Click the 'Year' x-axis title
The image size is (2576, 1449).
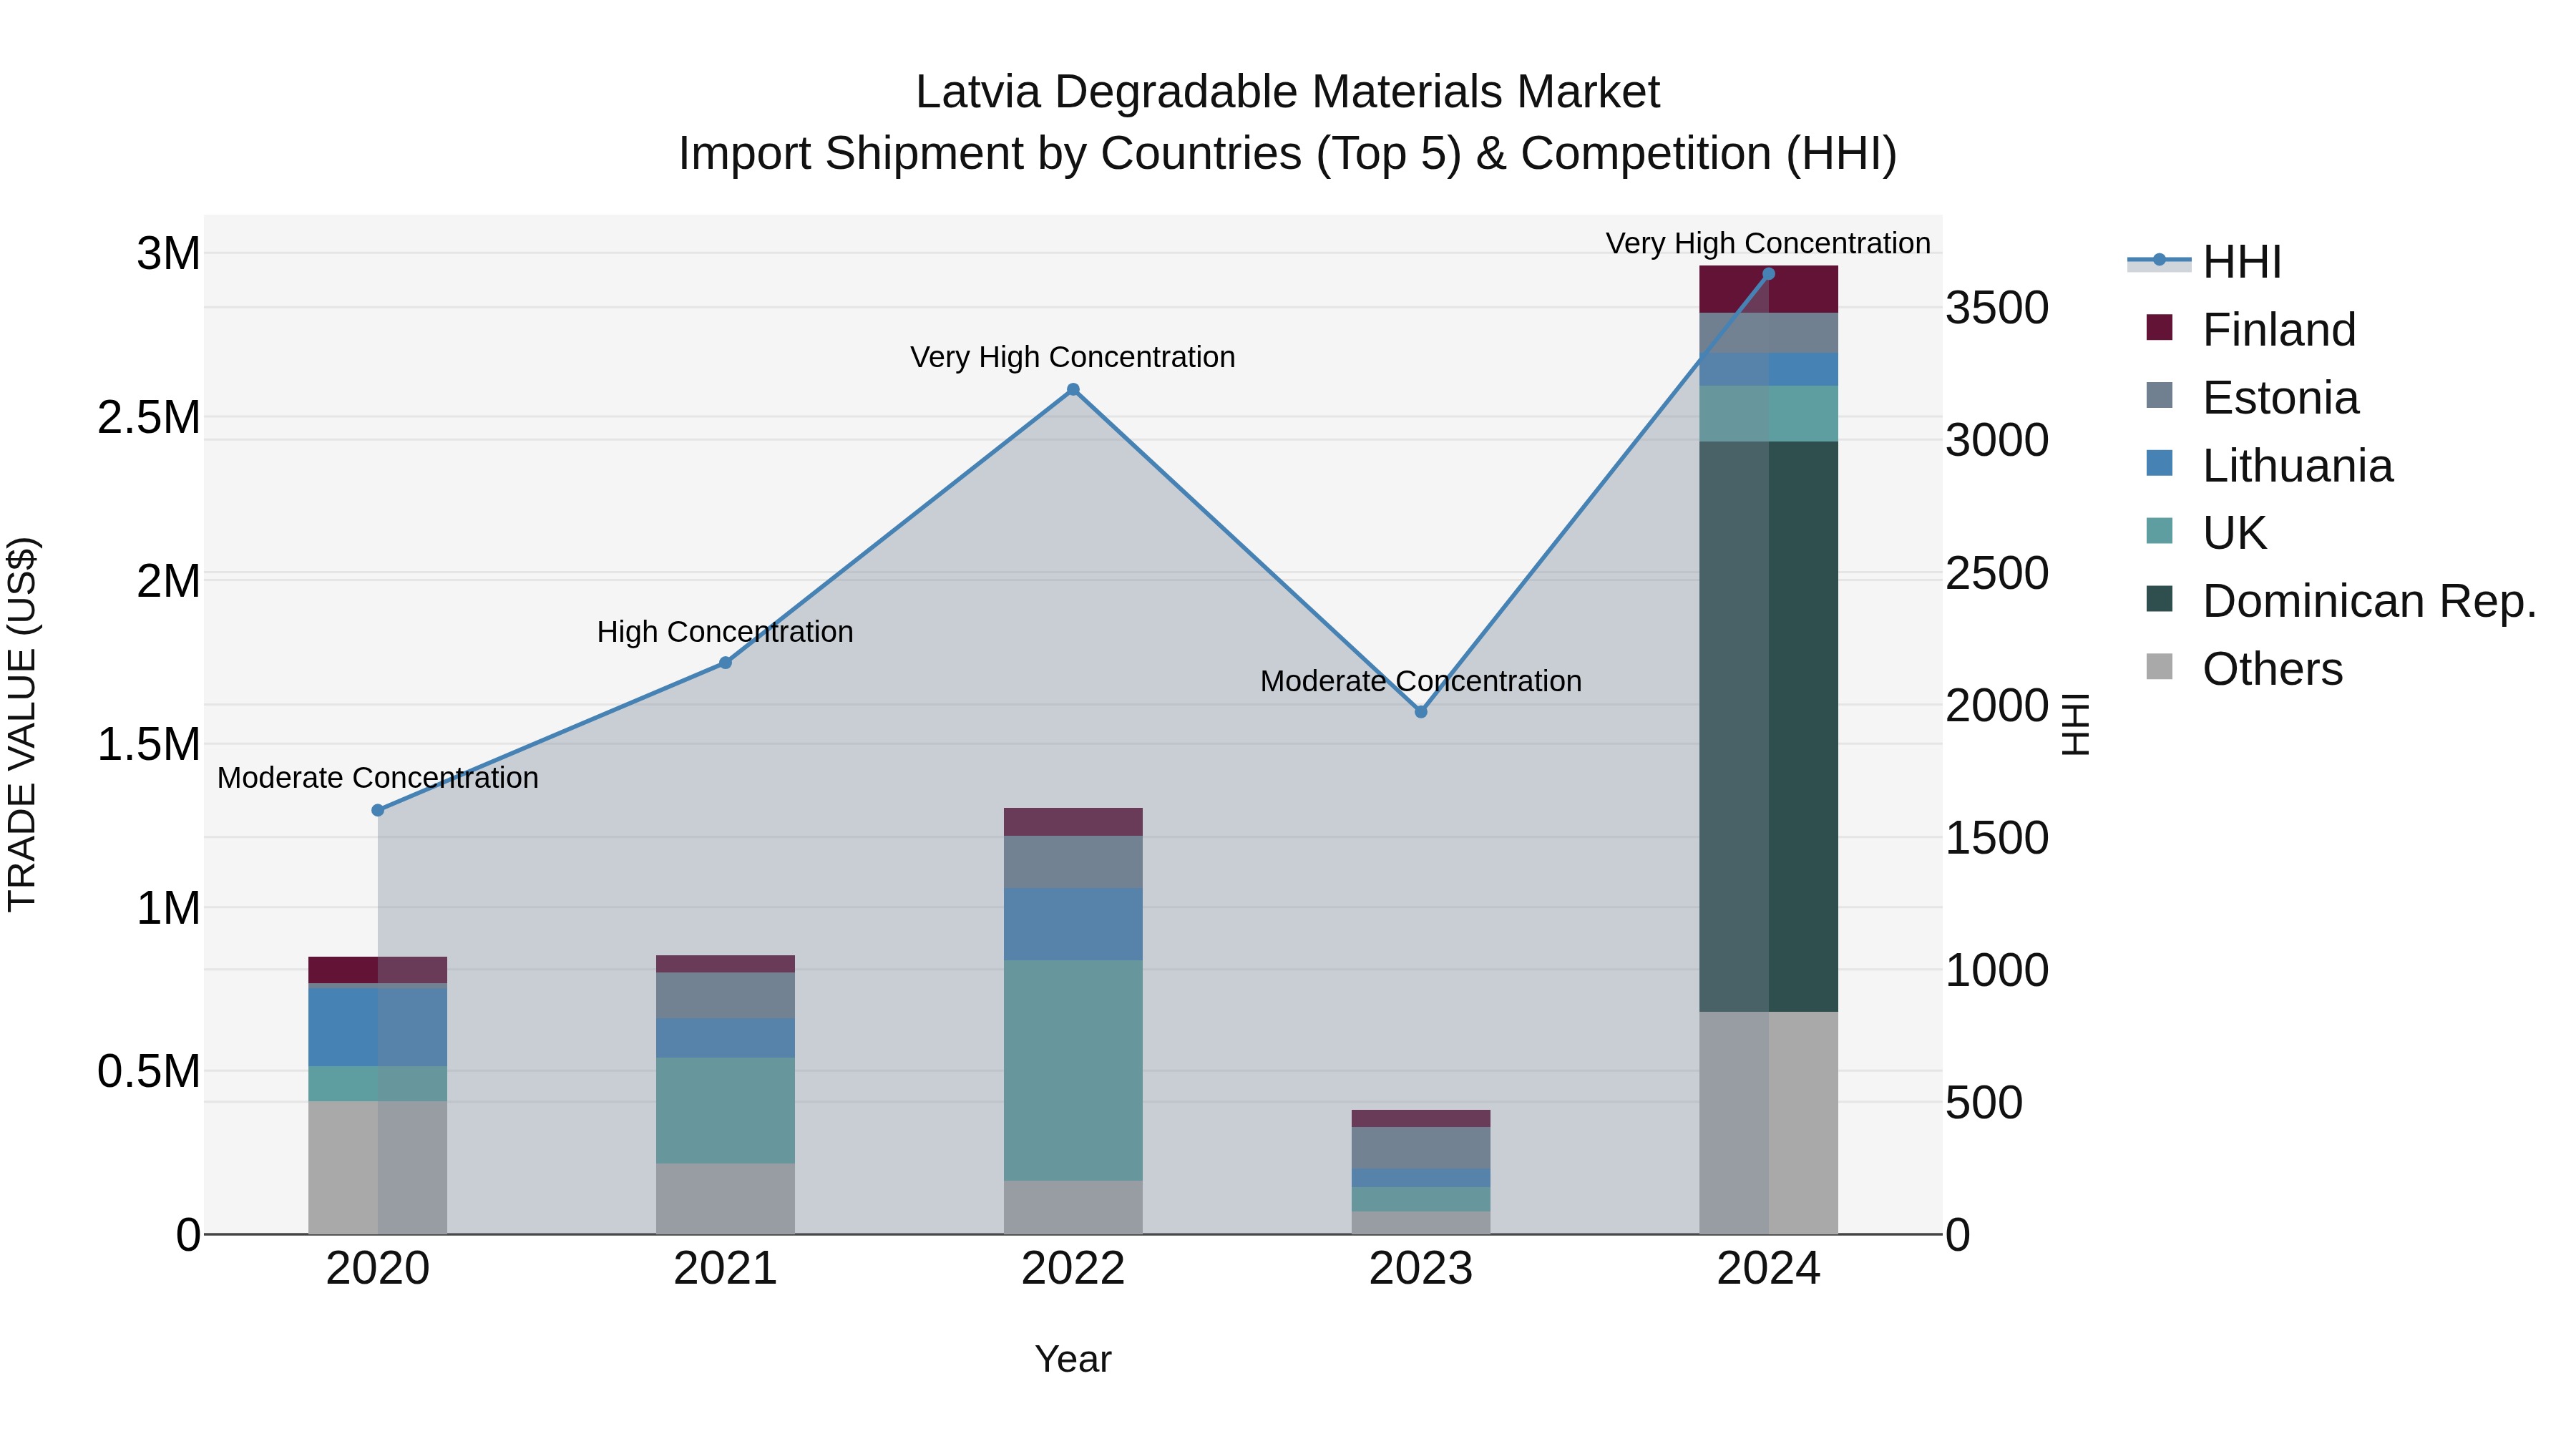[x=1073, y=1359]
